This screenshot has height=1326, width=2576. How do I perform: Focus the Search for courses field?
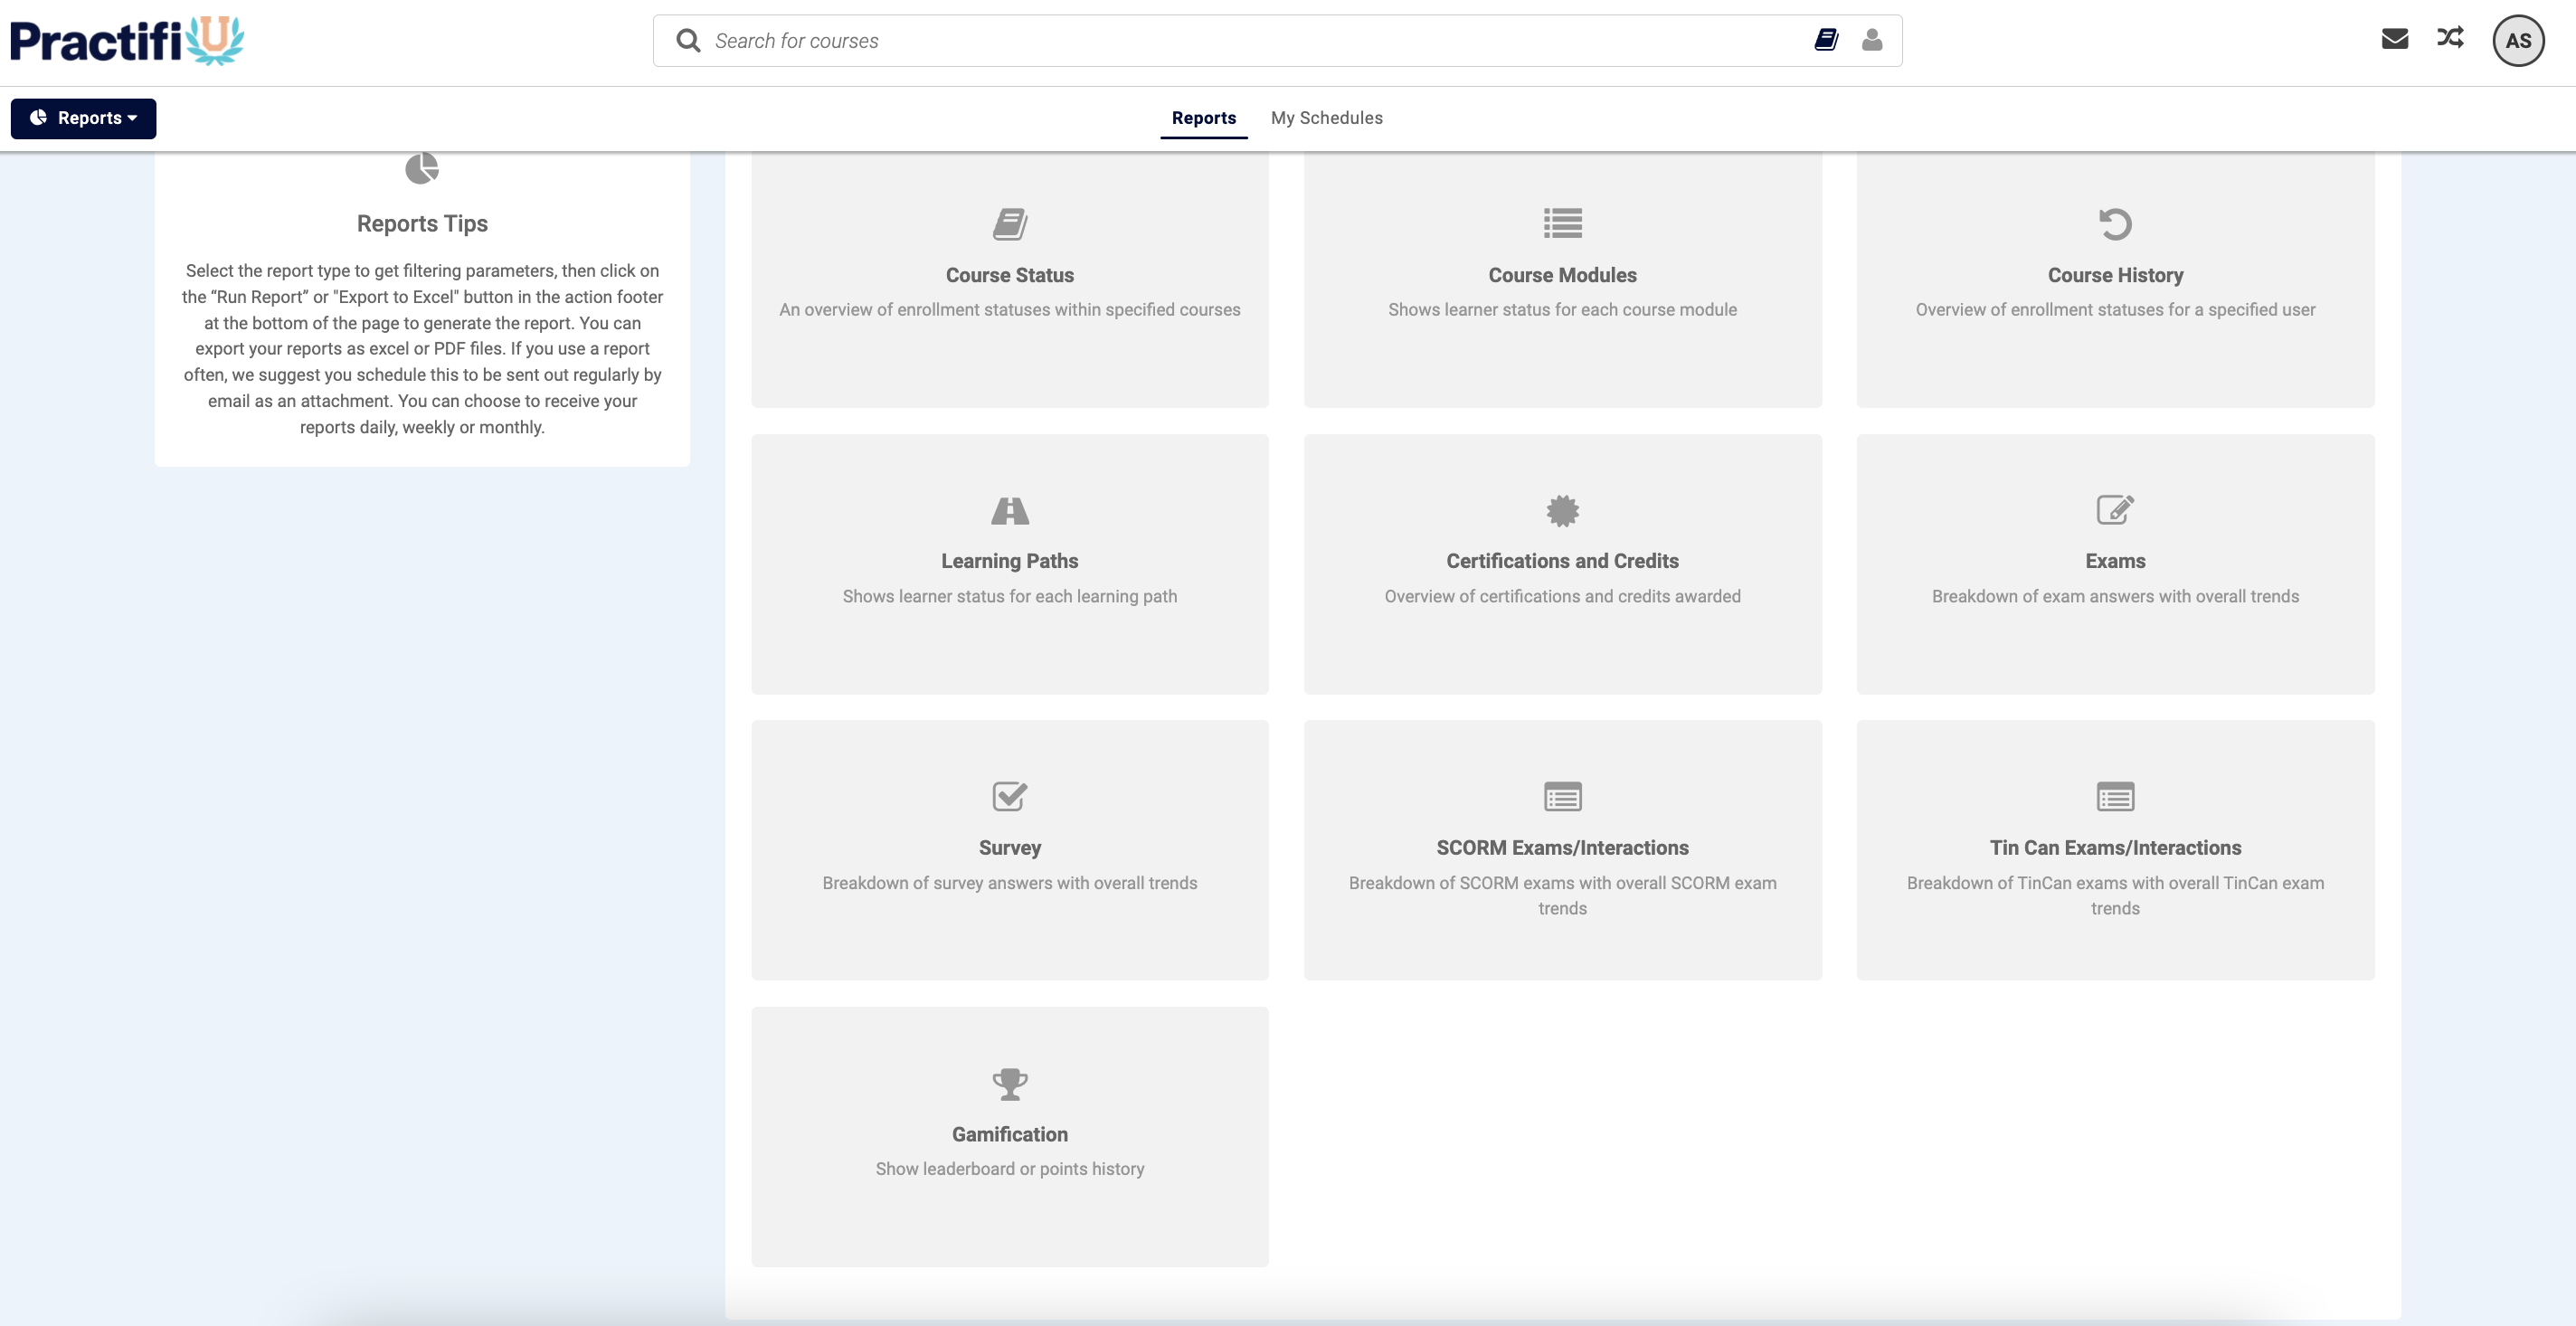point(1277,41)
